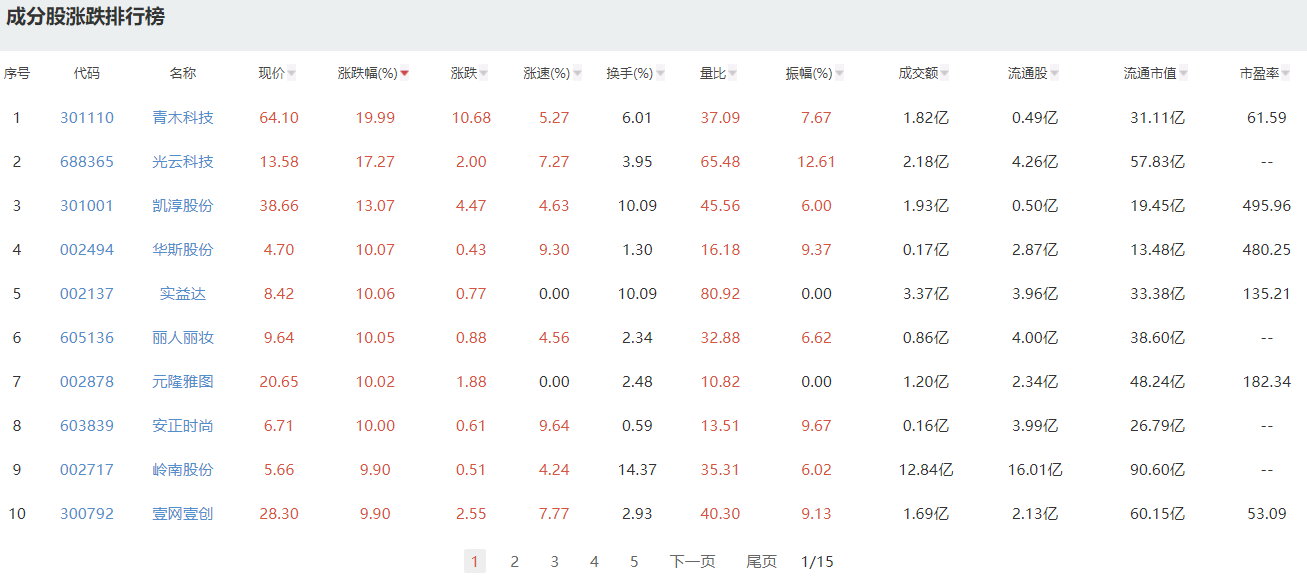
Task: Click speed value 9.64 for 安正时尚
Action: pos(554,426)
